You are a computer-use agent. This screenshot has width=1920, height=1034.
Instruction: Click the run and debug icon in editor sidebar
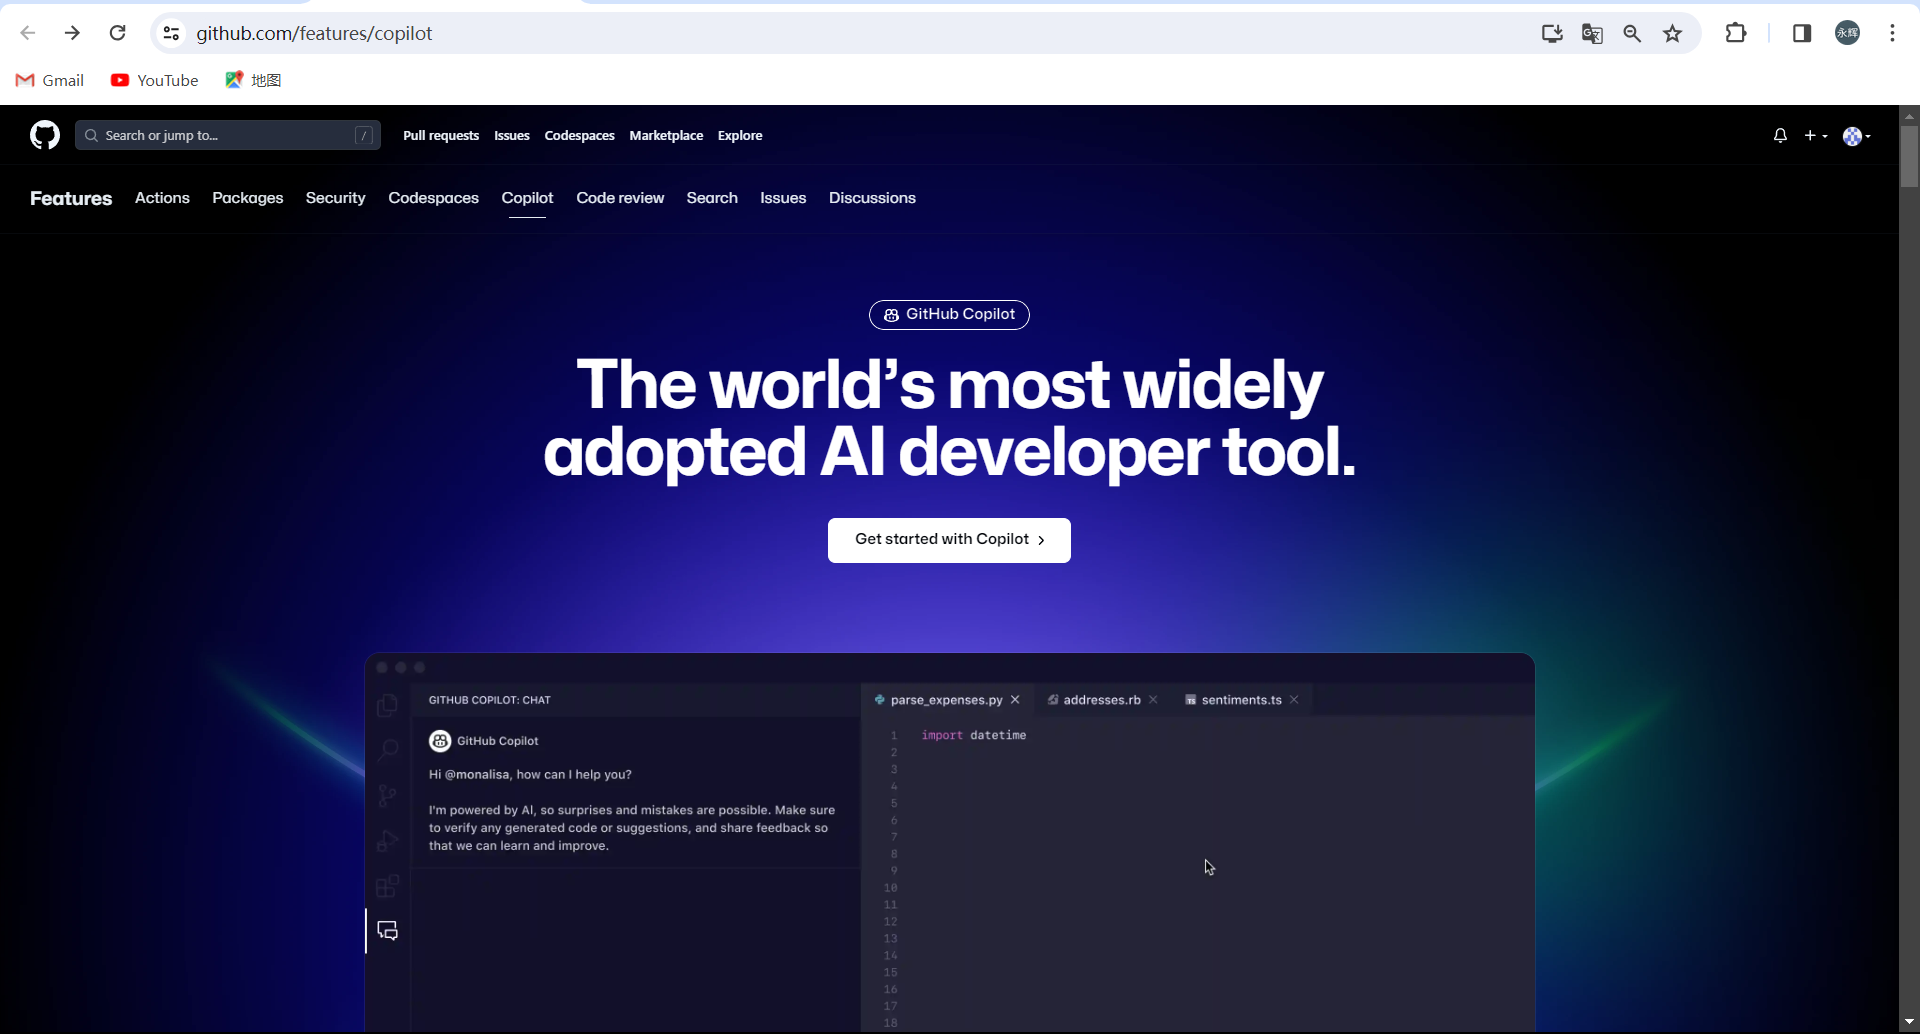point(388,841)
